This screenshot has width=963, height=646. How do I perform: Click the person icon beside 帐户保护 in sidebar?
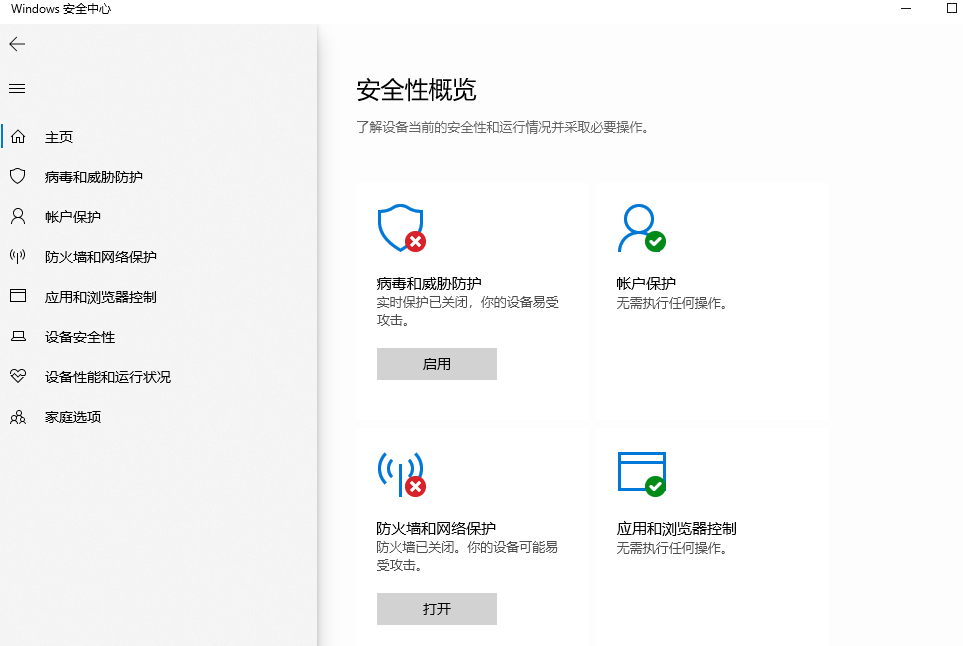click(18, 216)
